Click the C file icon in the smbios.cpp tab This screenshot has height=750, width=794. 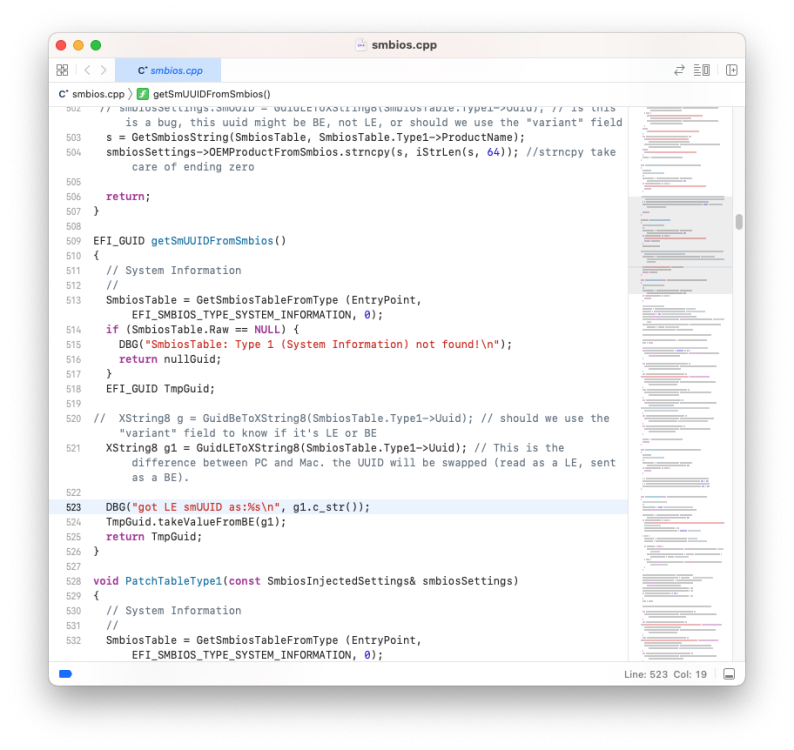click(142, 70)
